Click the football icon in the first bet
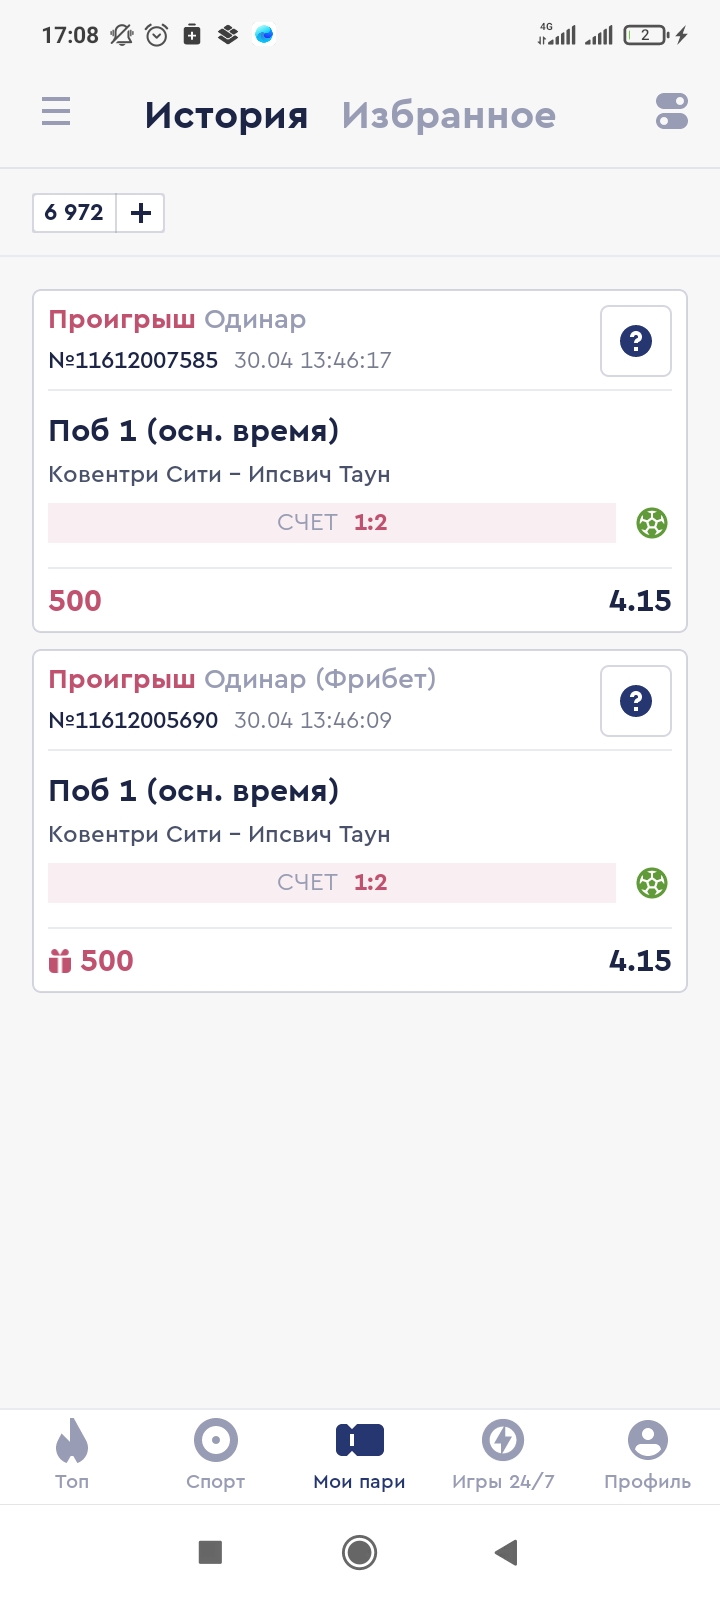Viewport: 720px width, 1600px height. (x=652, y=523)
